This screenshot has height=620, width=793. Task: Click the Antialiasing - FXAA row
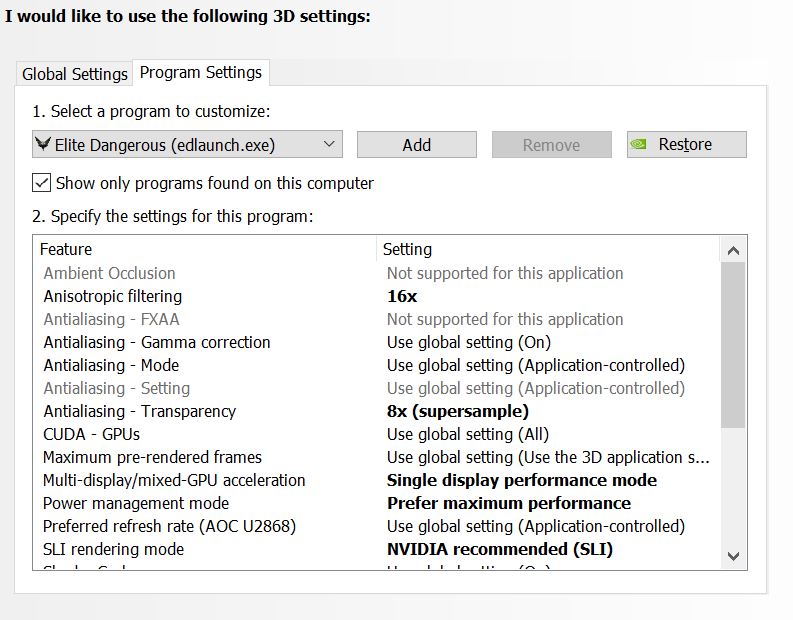coord(111,319)
